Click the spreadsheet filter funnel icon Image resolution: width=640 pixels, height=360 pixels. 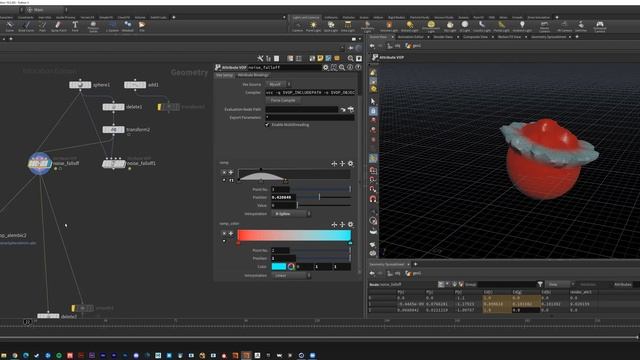pyautogui.click(x=540, y=284)
